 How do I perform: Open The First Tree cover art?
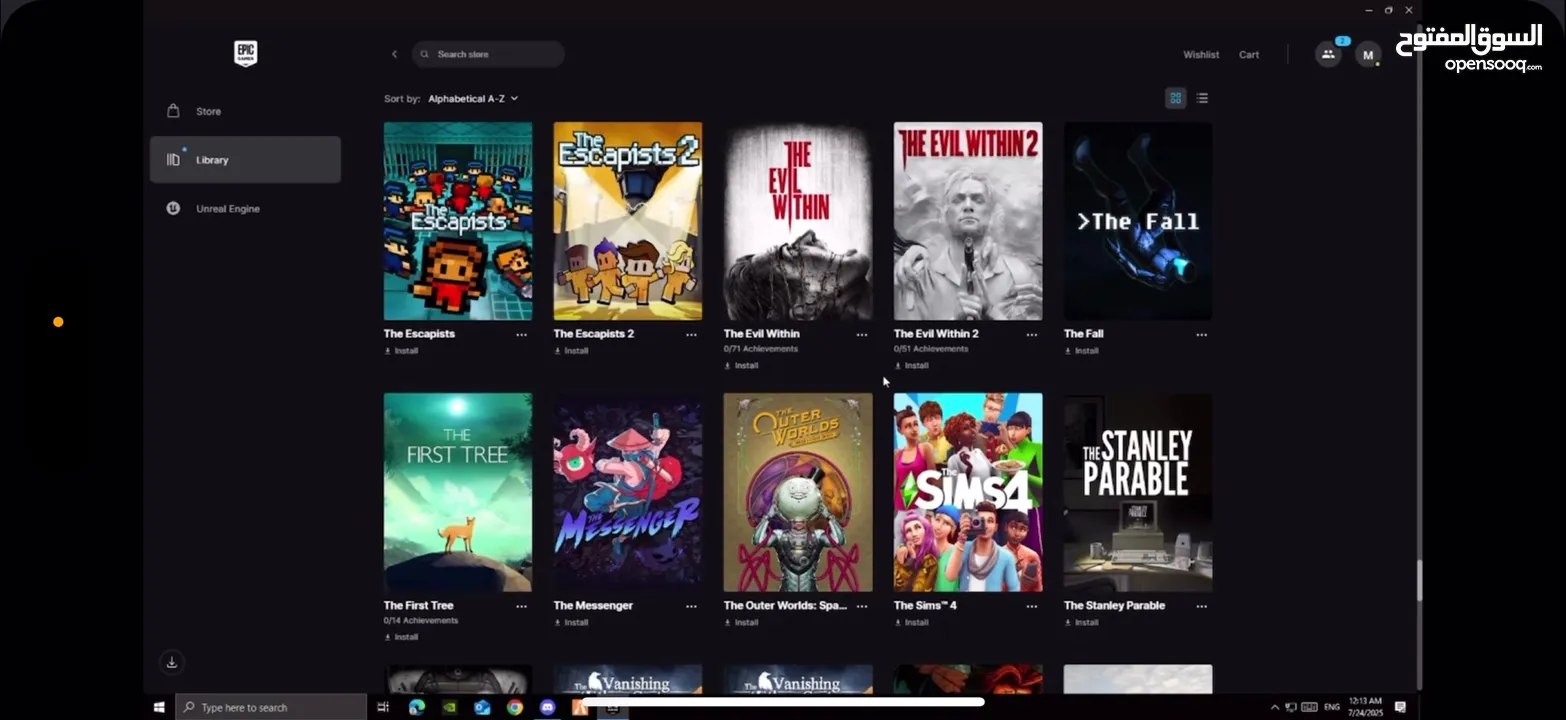point(458,492)
